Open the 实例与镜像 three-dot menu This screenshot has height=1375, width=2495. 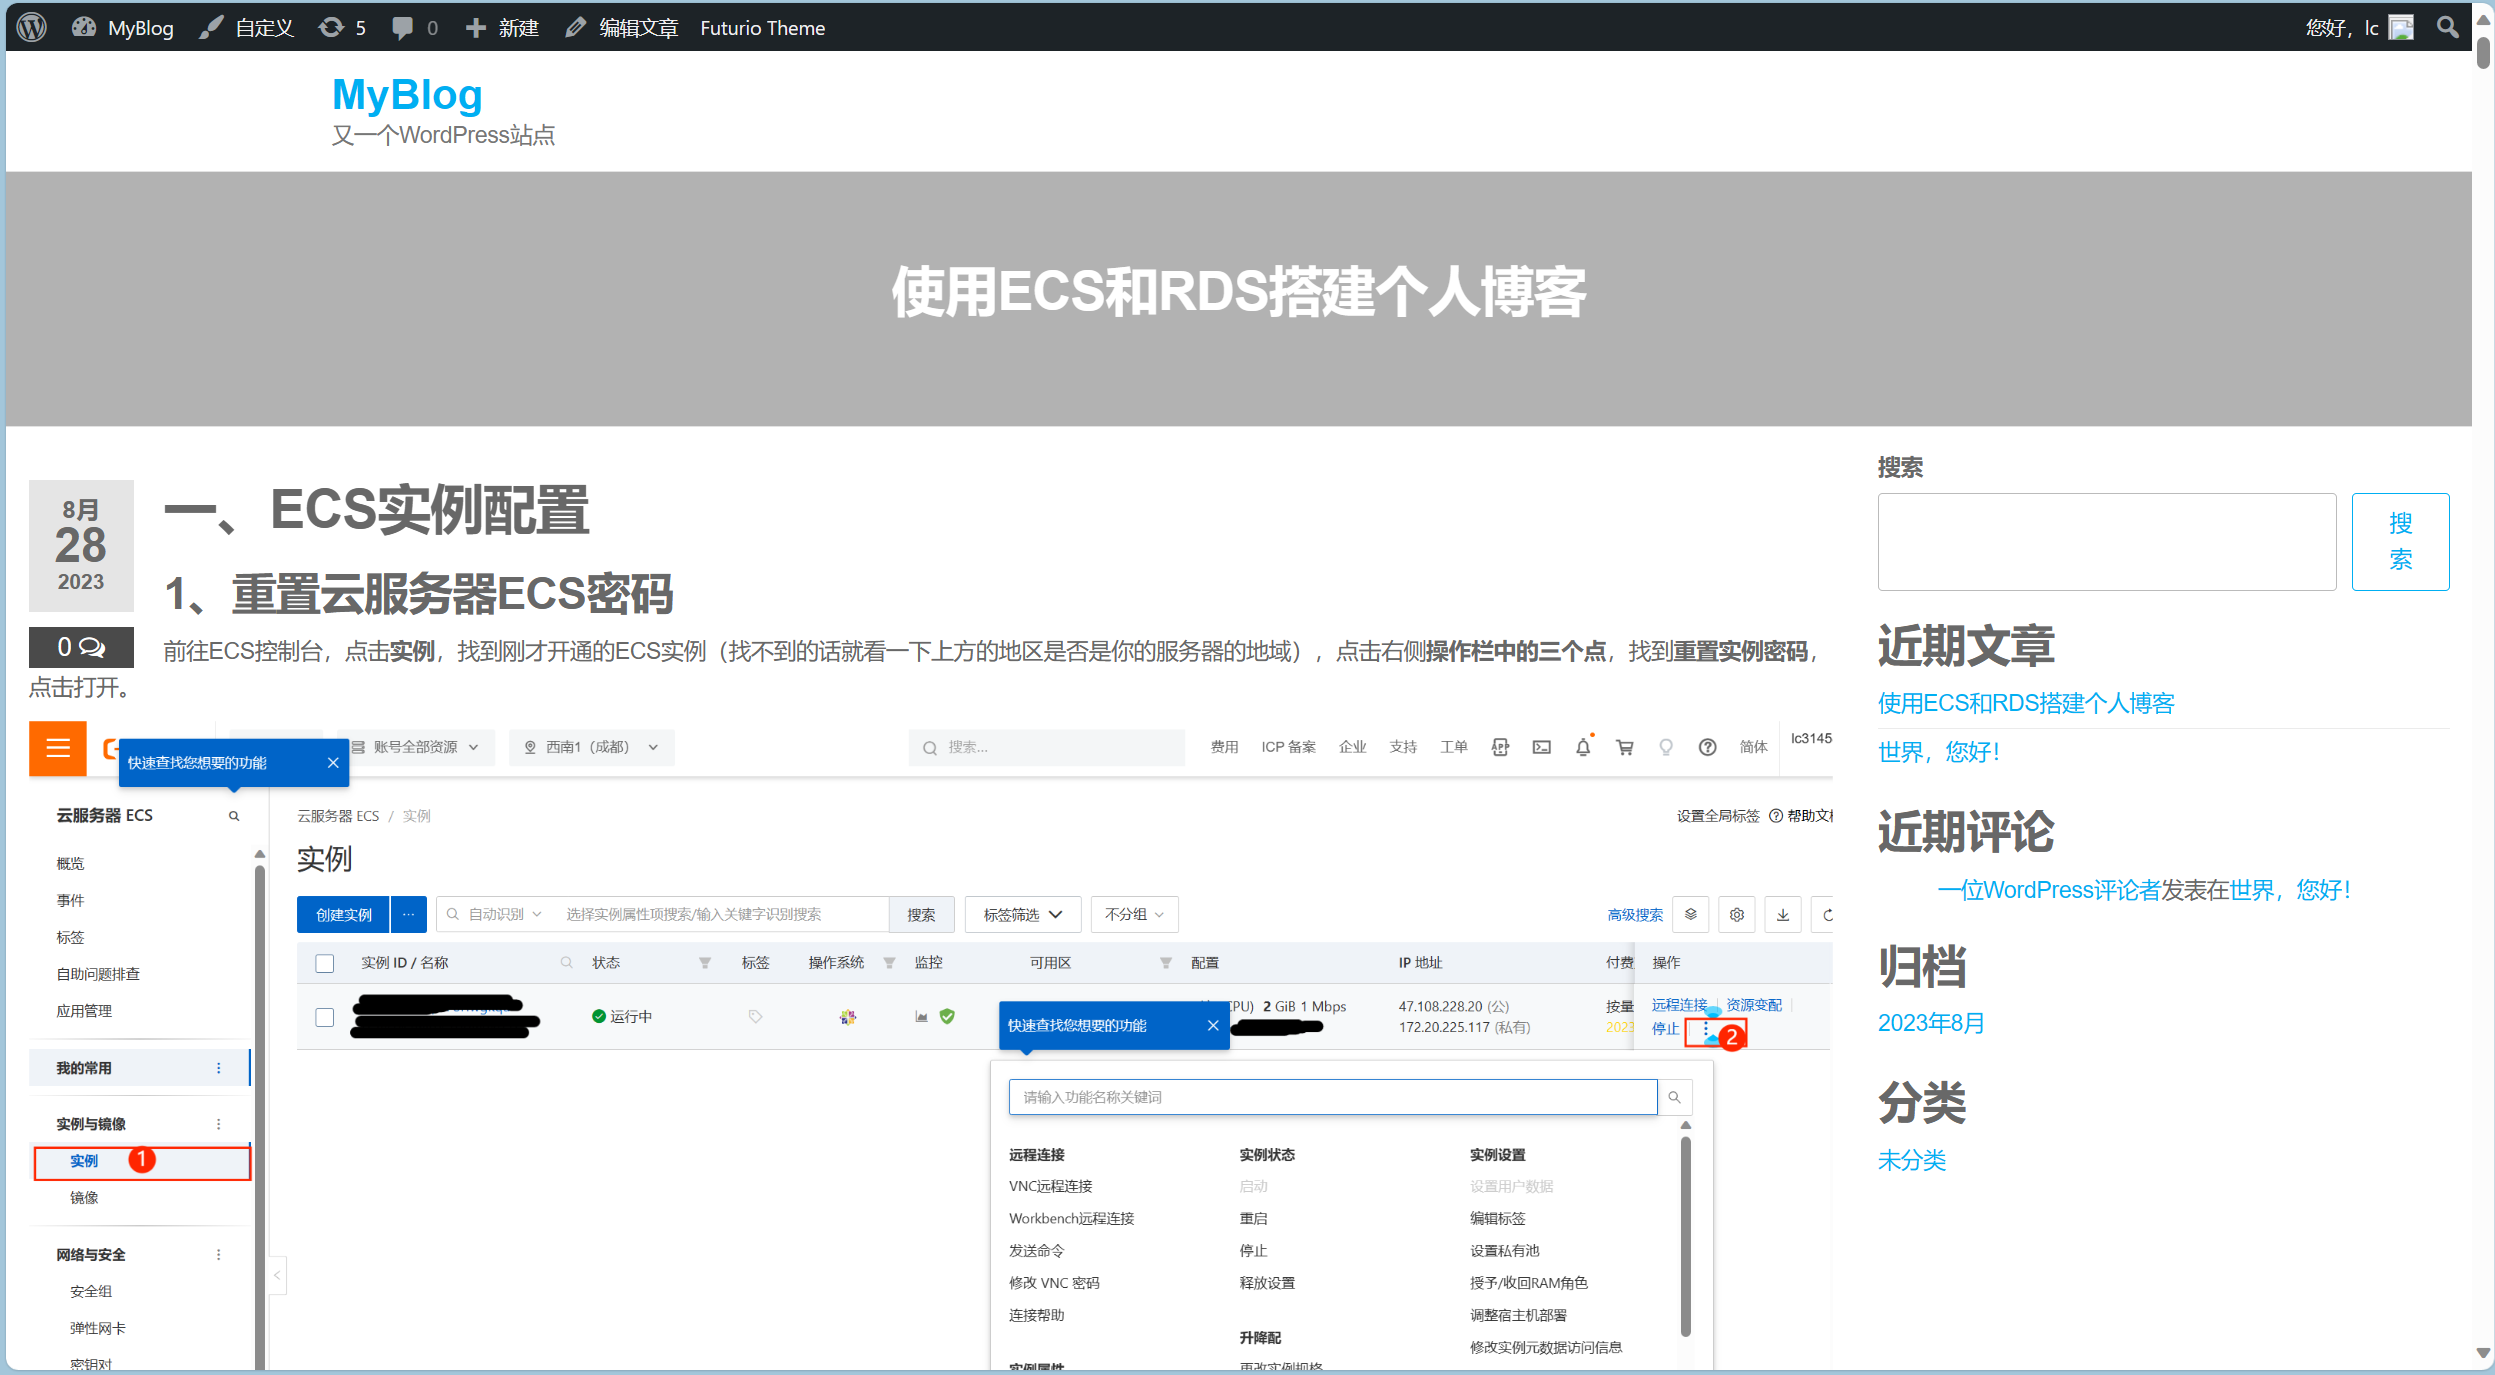[219, 1124]
